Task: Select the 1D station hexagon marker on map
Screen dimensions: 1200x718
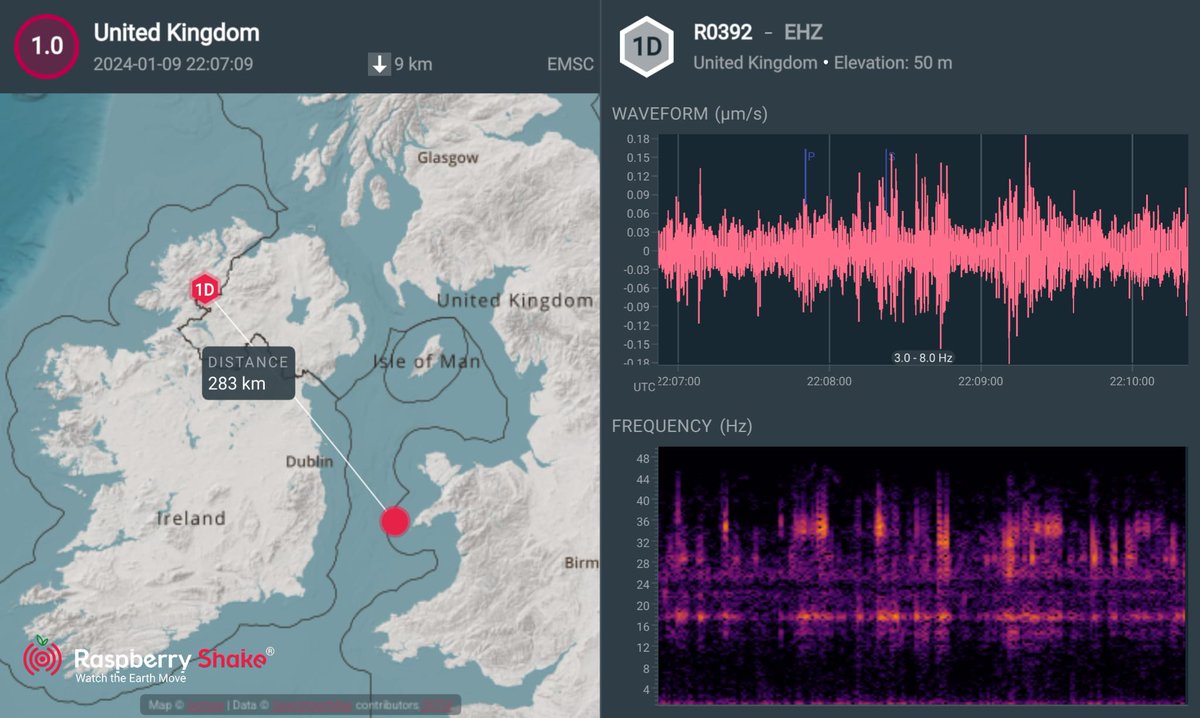Action: (205, 290)
